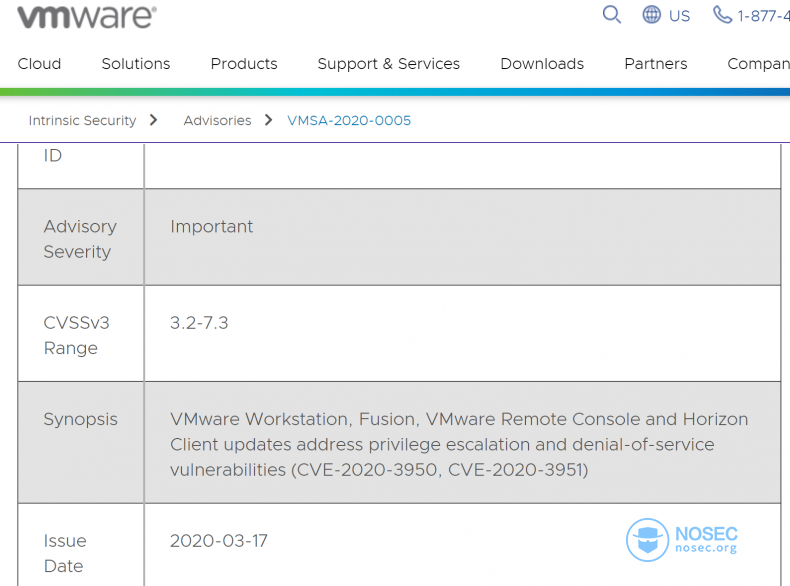Open the Partners menu
790x586 pixels.
point(655,64)
